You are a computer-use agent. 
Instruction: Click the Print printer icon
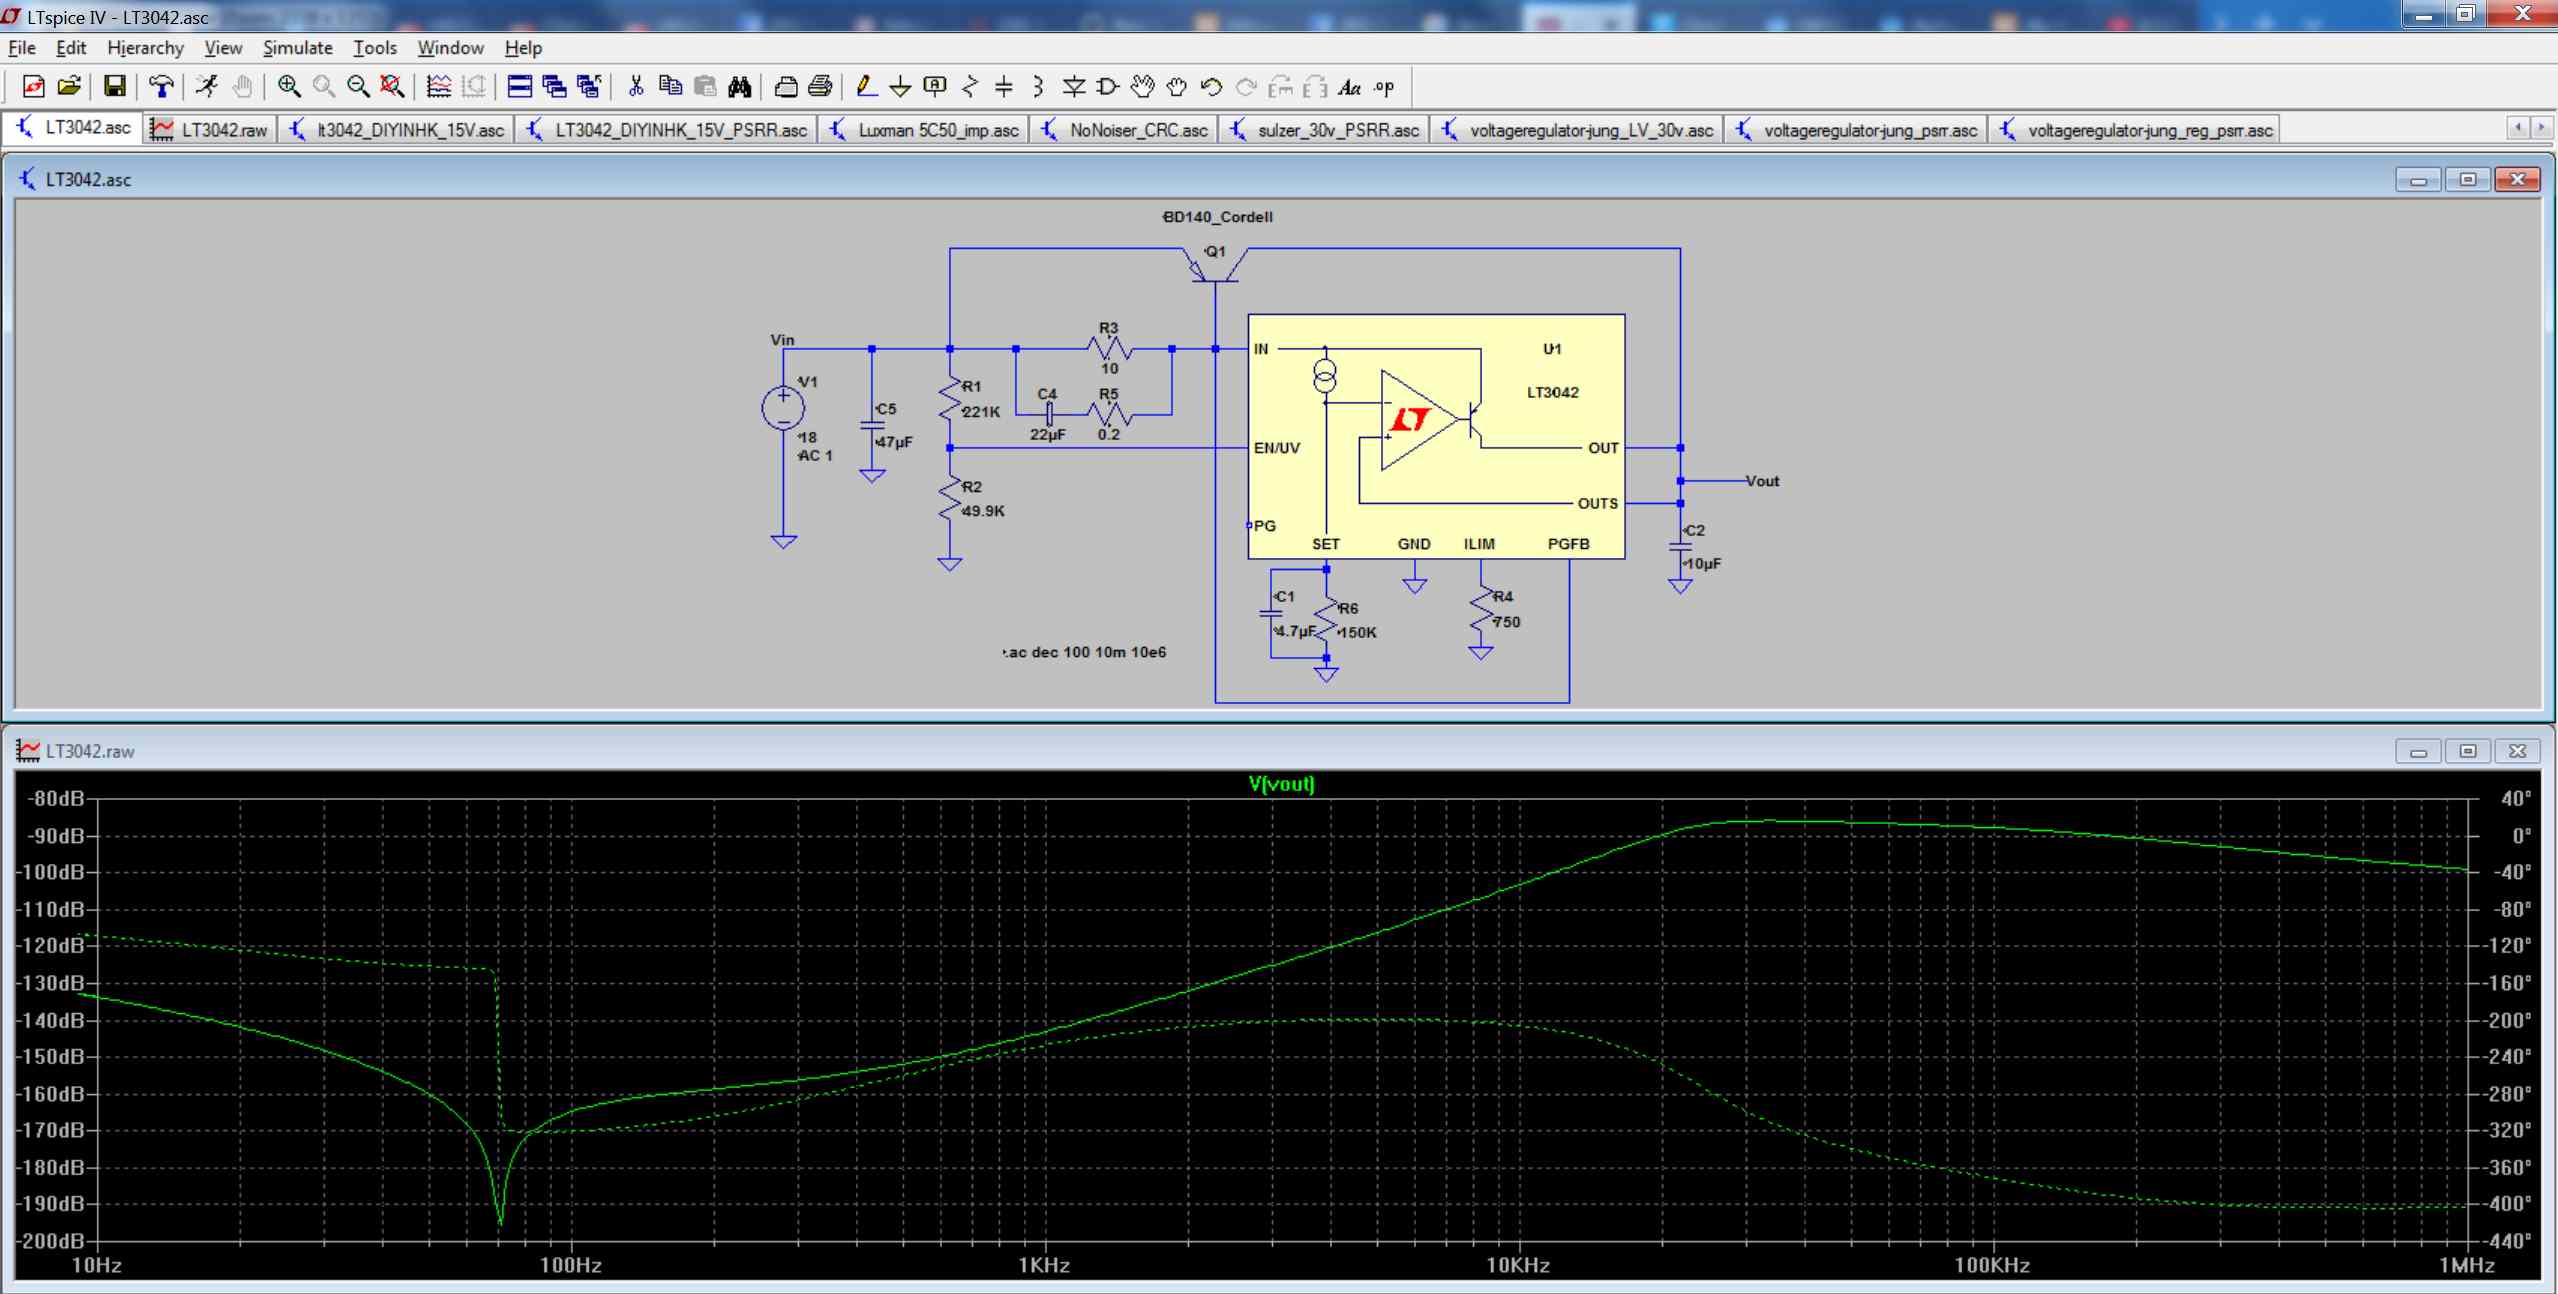click(x=821, y=87)
